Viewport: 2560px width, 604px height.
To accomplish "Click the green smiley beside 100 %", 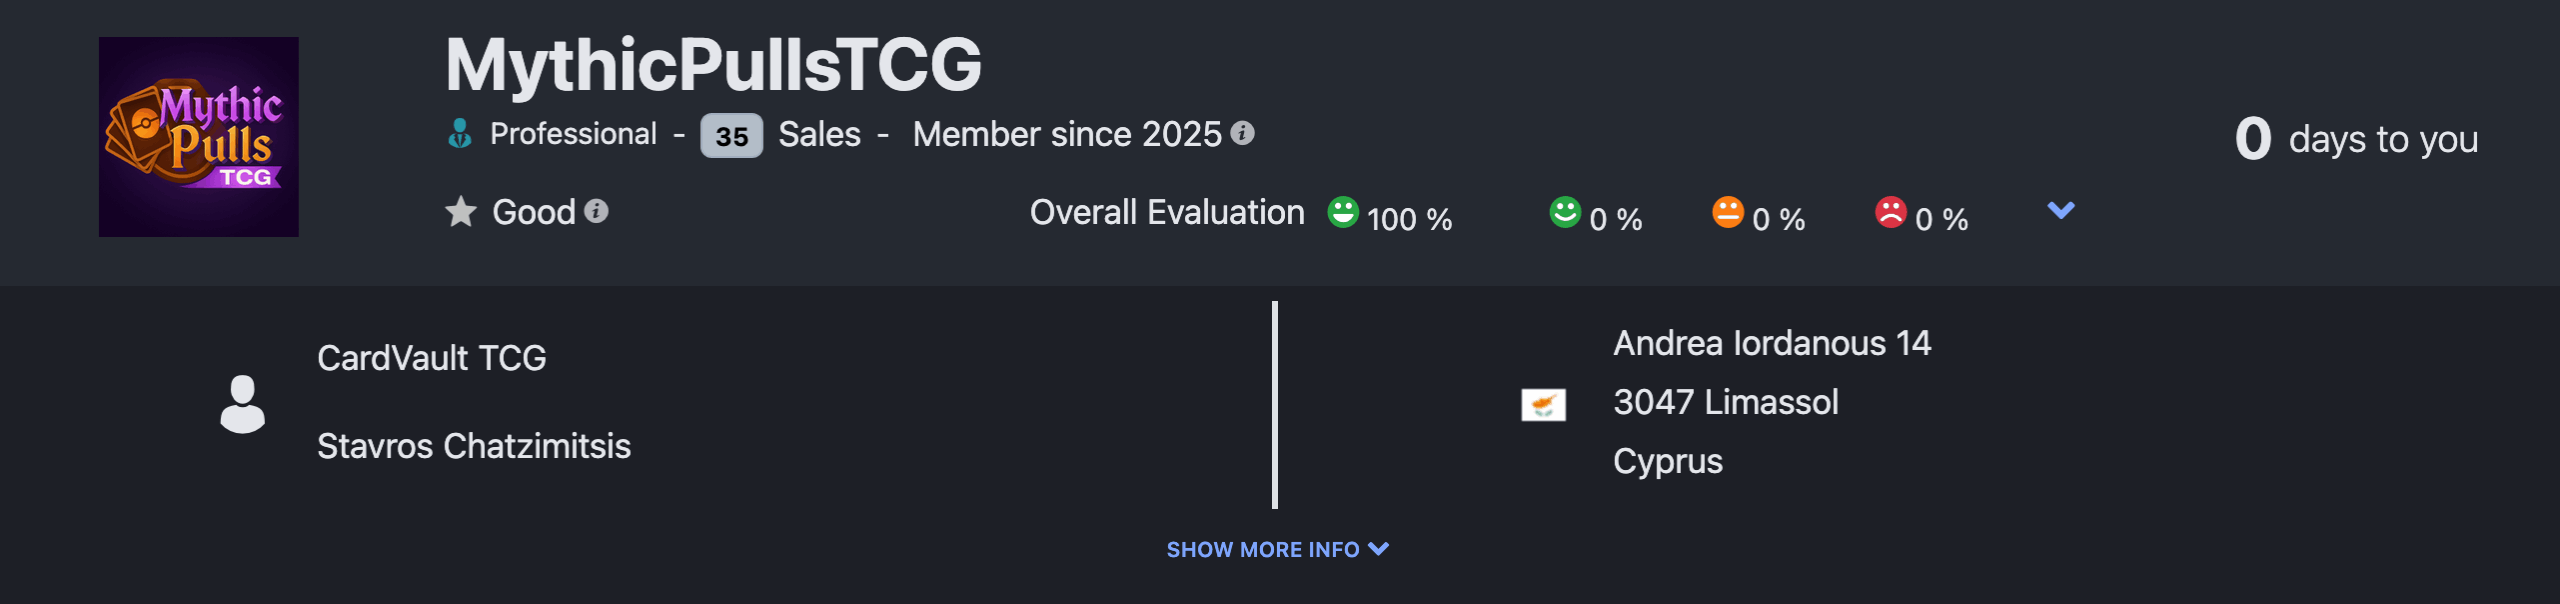I will point(1343,212).
